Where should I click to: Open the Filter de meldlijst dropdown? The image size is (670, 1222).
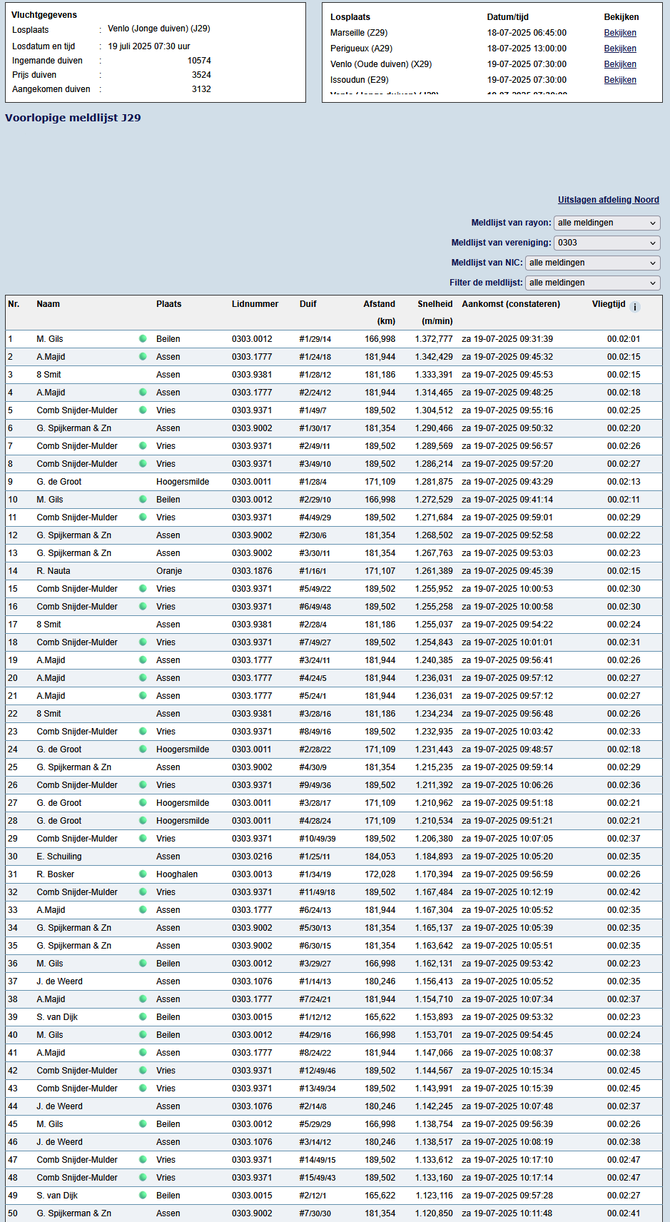click(x=593, y=283)
